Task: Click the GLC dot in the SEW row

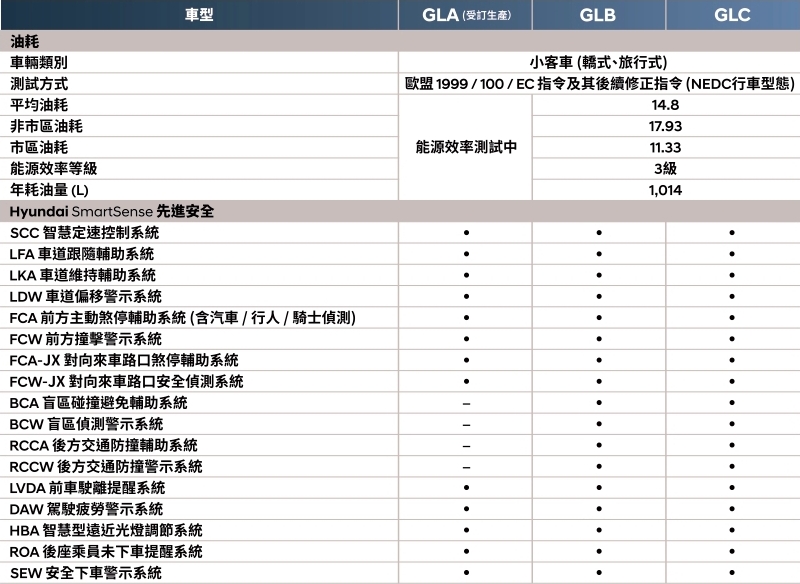Action: tap(732, 573)
